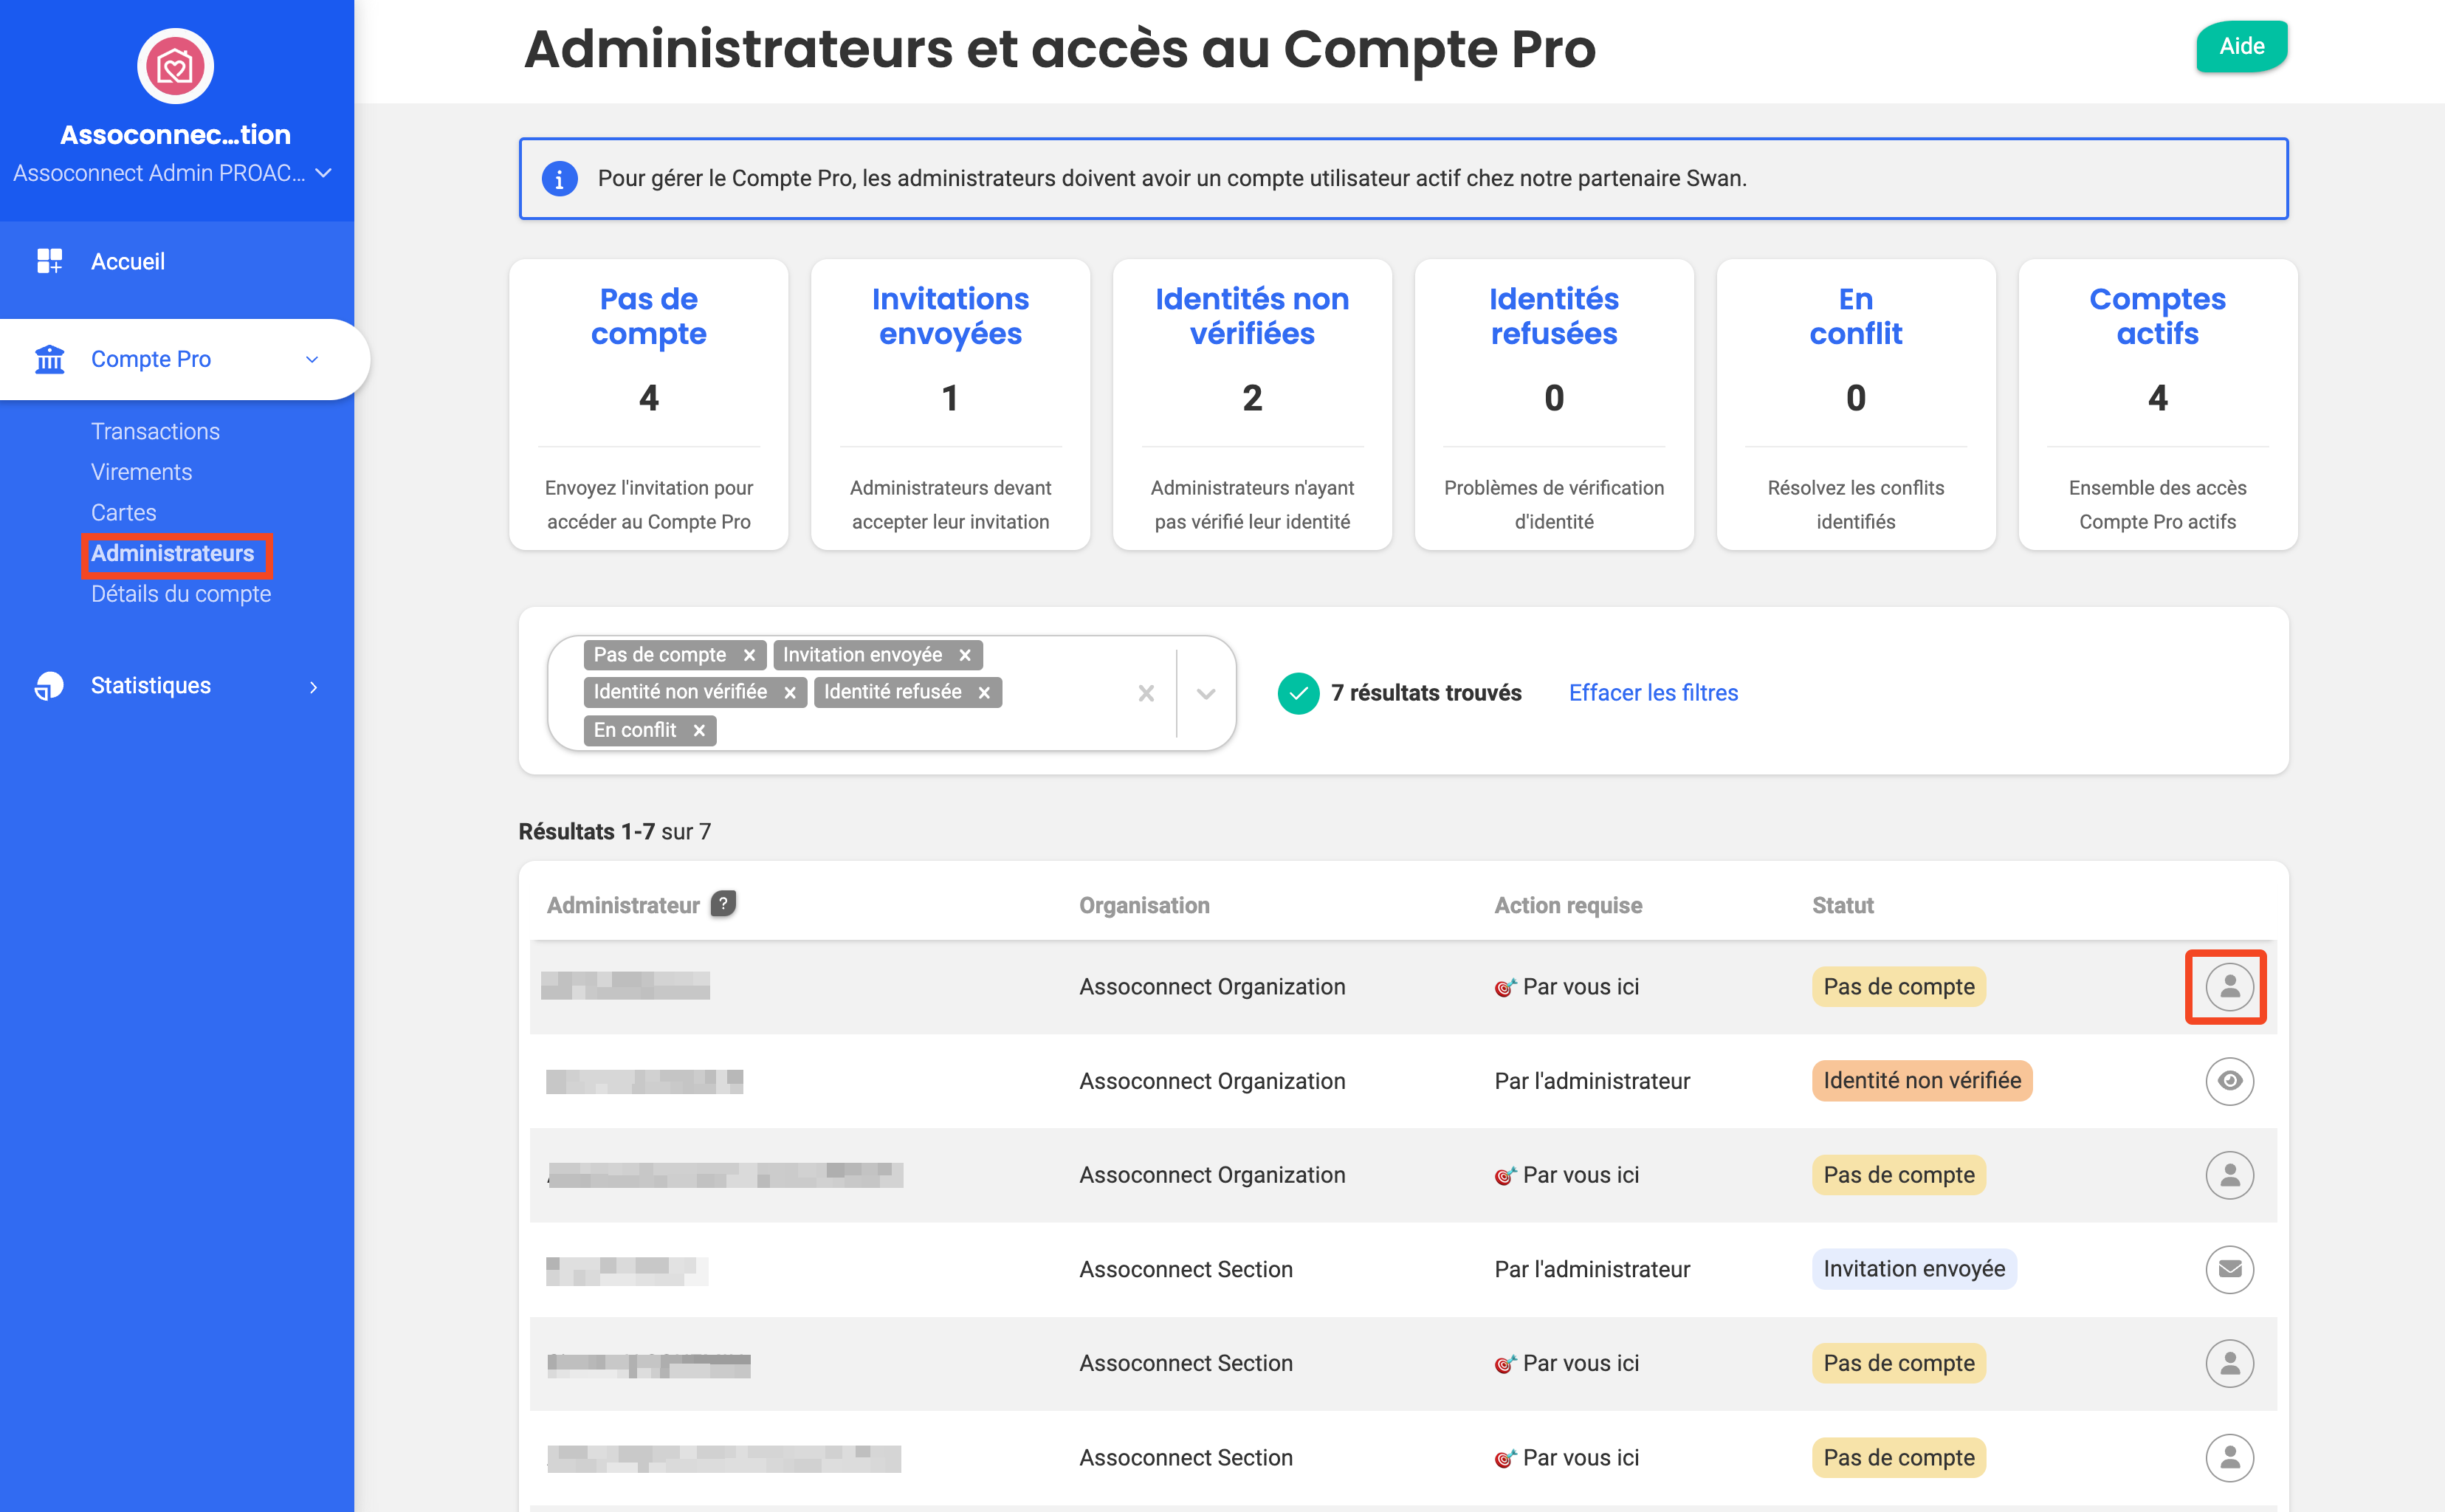Click the Statut column header
2445x1512 pixels.
coord(1843,905)
